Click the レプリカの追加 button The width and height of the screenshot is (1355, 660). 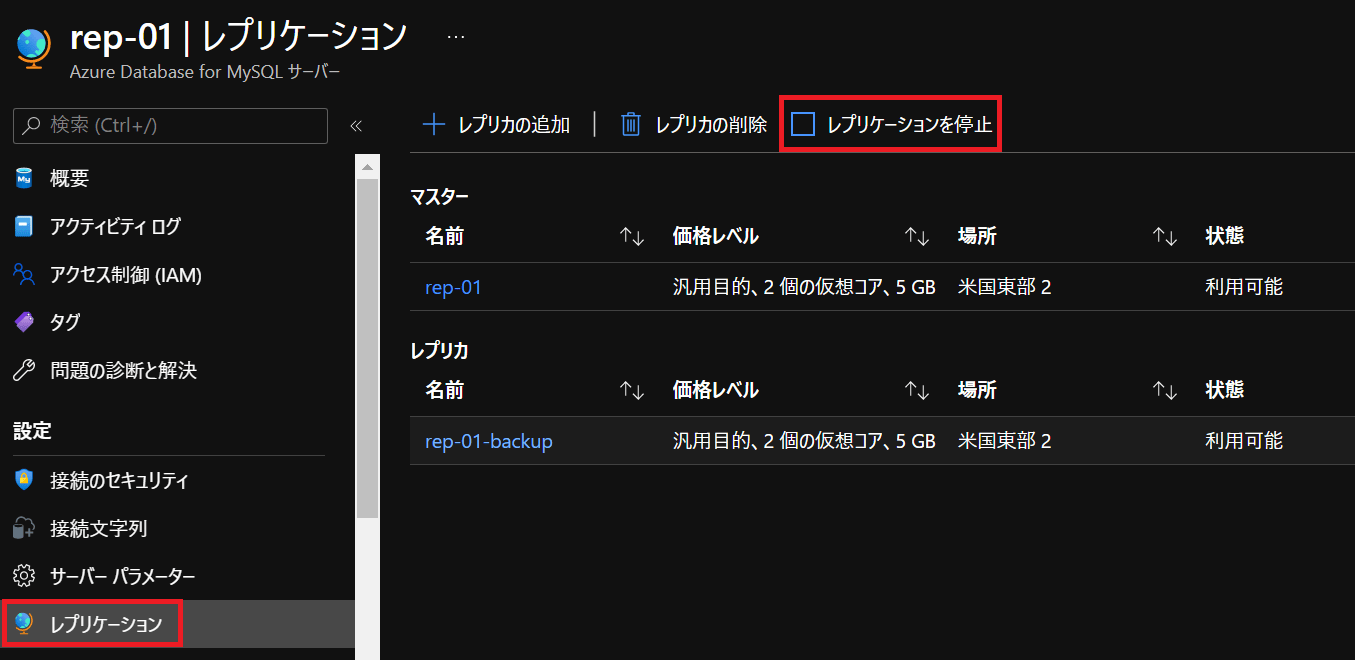tap(496, 125)
